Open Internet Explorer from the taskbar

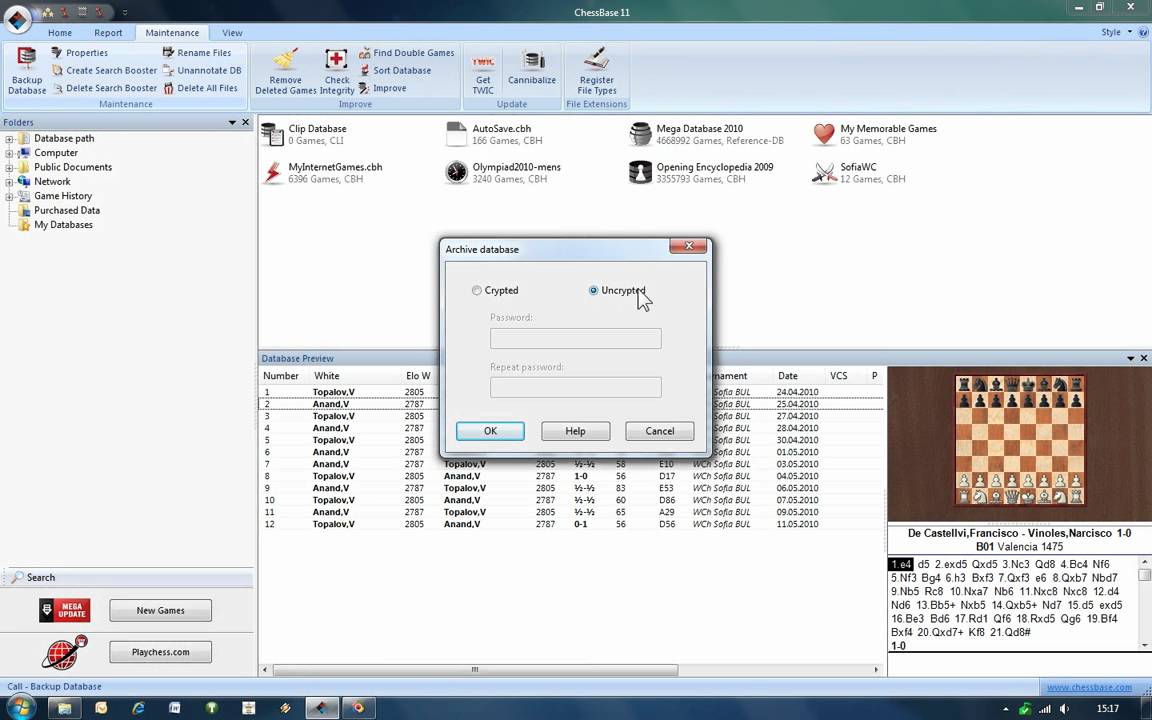point(137,708)
